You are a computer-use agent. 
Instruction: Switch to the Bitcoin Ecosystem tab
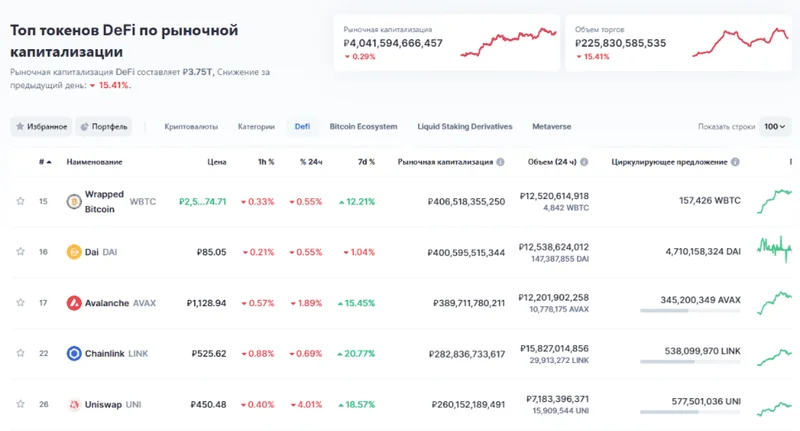tap(363, 127)
